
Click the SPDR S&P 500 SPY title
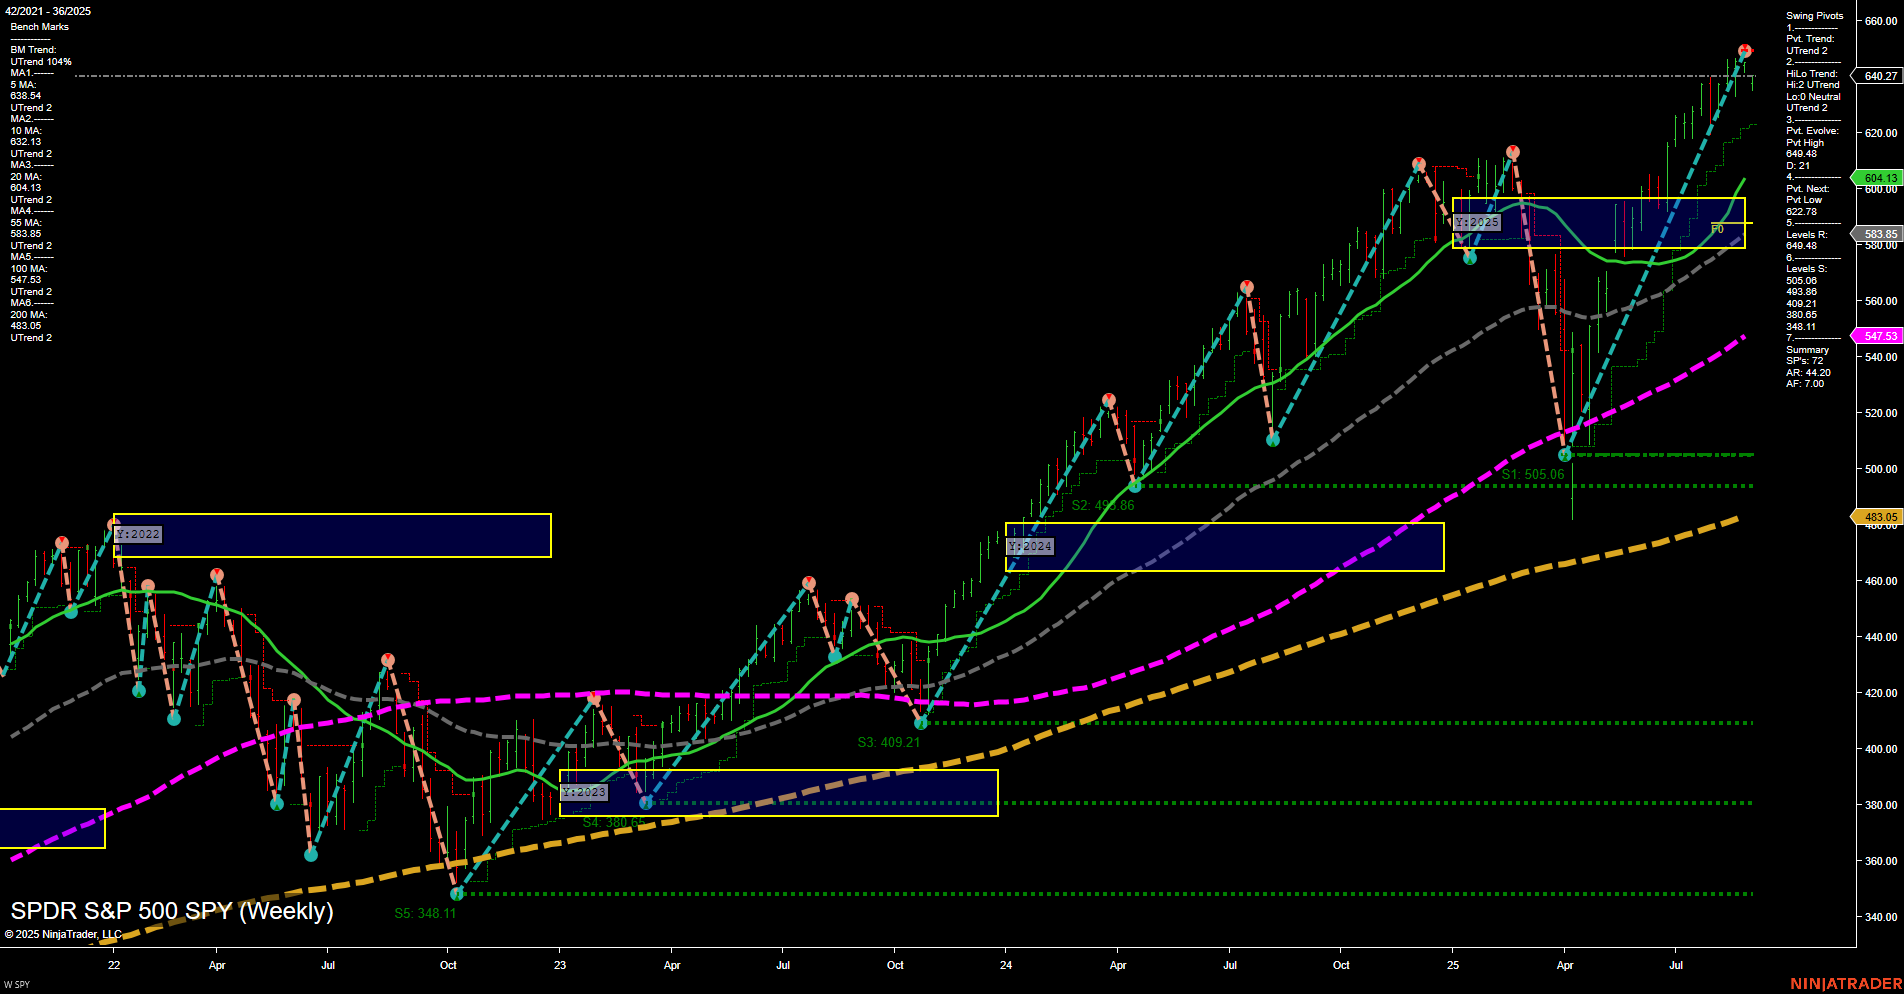(x=170, y=911)
